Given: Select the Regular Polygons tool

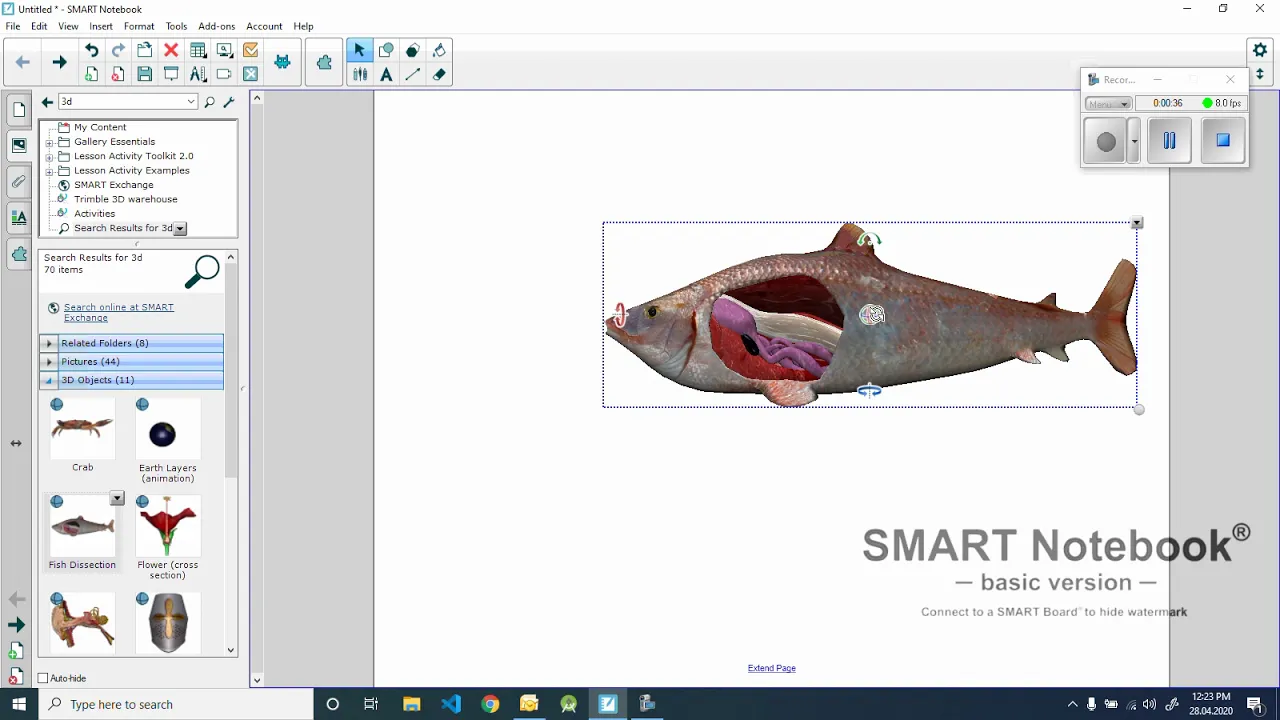Looking at the screenshot, I should point(412,50).
